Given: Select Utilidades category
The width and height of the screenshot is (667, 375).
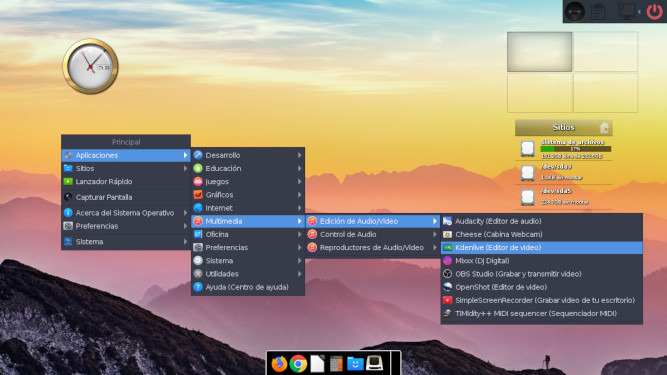Looking at the screenshot, I should coord(248,274).
